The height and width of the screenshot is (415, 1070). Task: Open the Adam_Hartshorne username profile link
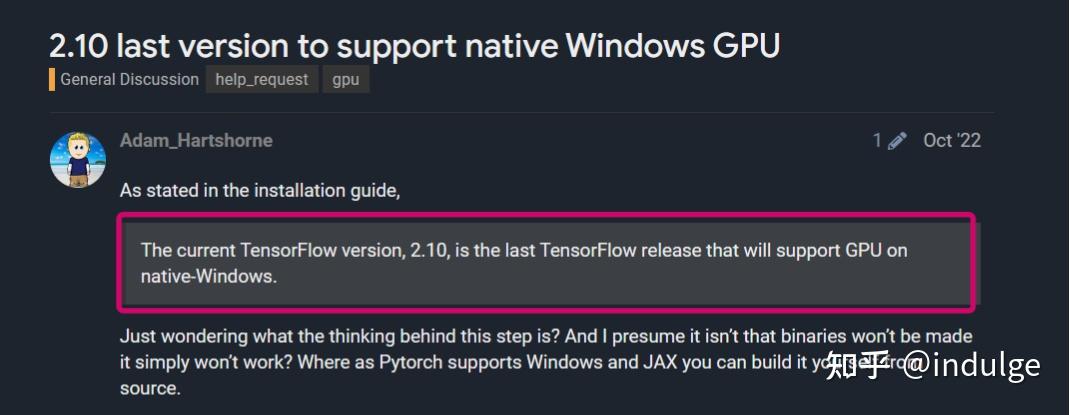(x=196, y=141)
